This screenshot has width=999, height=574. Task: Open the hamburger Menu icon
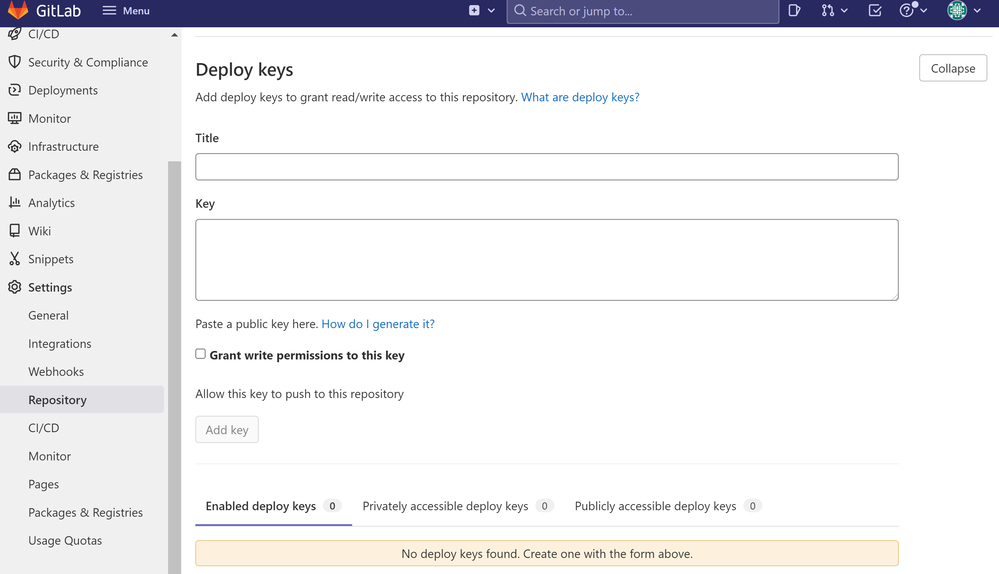(x=109, y=11)
